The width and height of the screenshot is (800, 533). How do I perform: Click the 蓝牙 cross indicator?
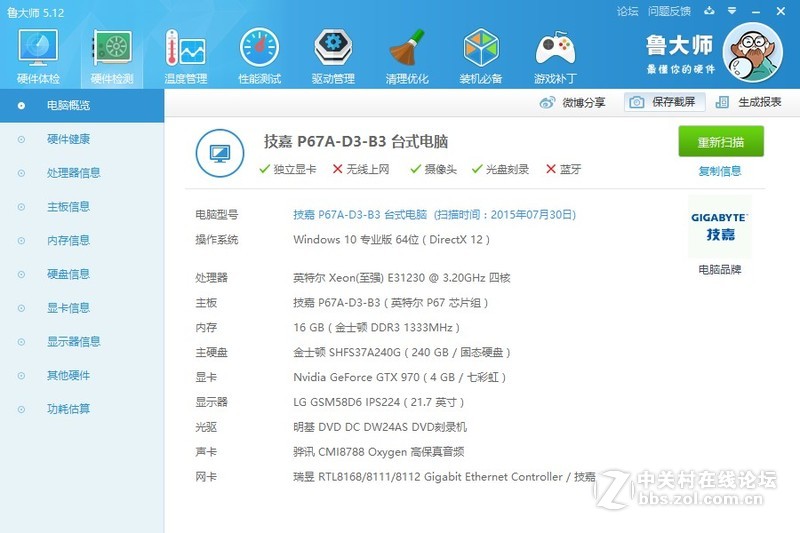pos(564,169)
